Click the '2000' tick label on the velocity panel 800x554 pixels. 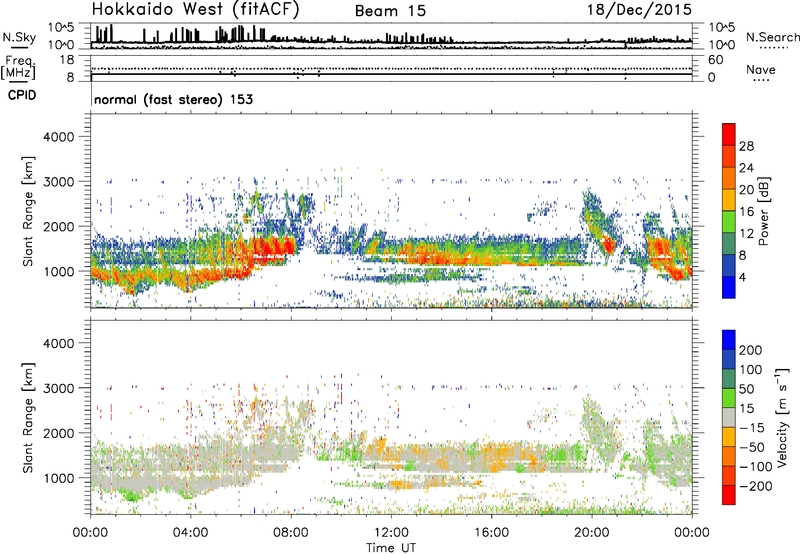58,433
